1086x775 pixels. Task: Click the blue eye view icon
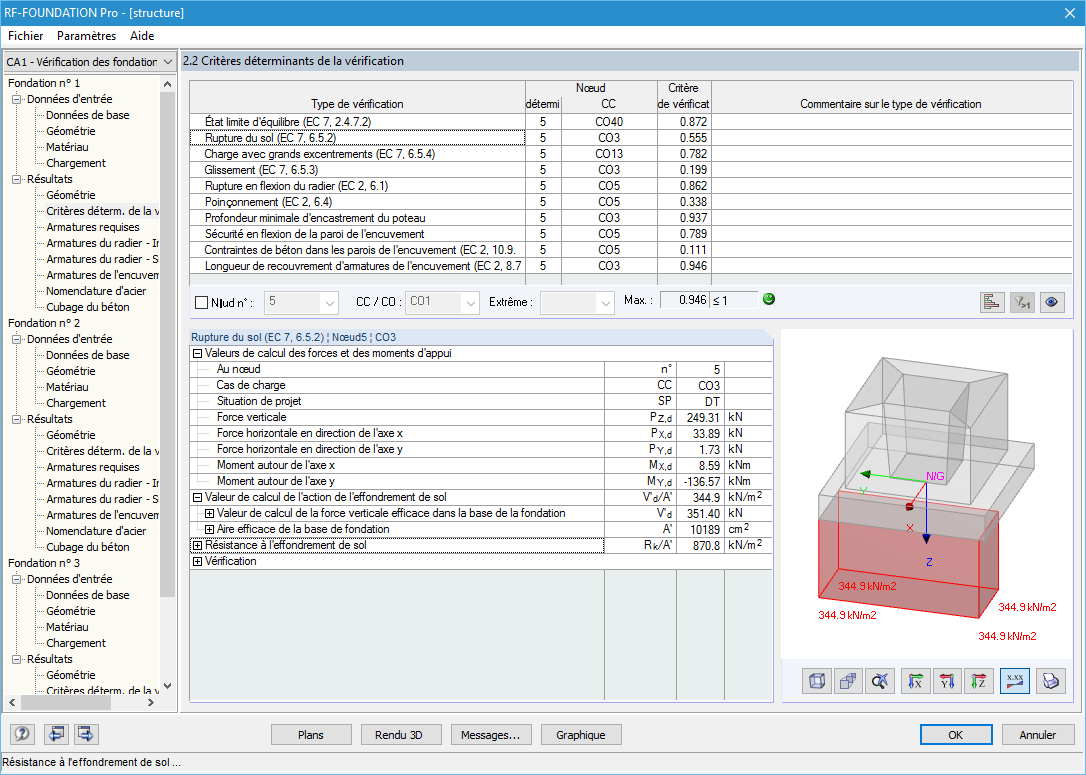1052,302
